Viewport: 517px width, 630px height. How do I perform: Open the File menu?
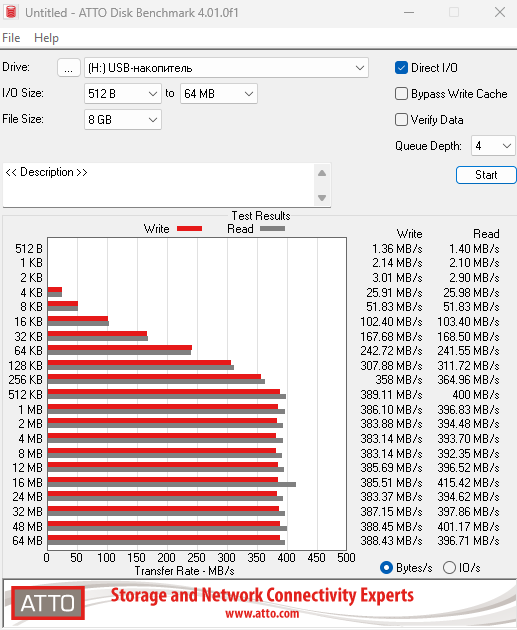11,38
